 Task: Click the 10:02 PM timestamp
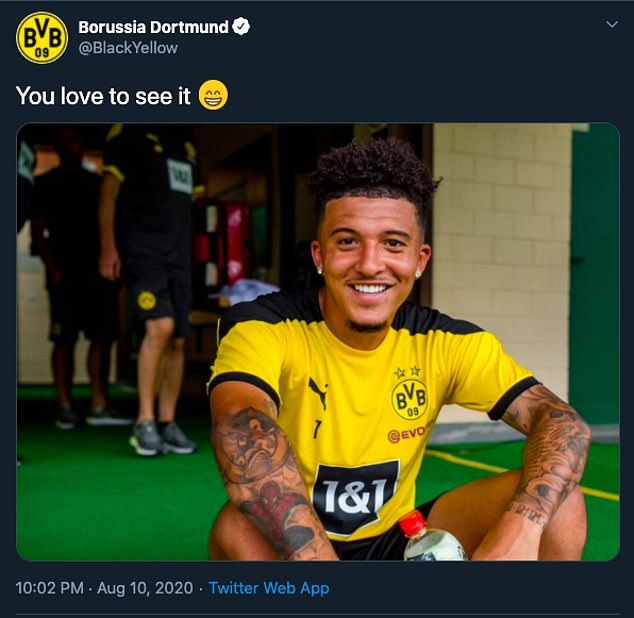pos(50,588)
